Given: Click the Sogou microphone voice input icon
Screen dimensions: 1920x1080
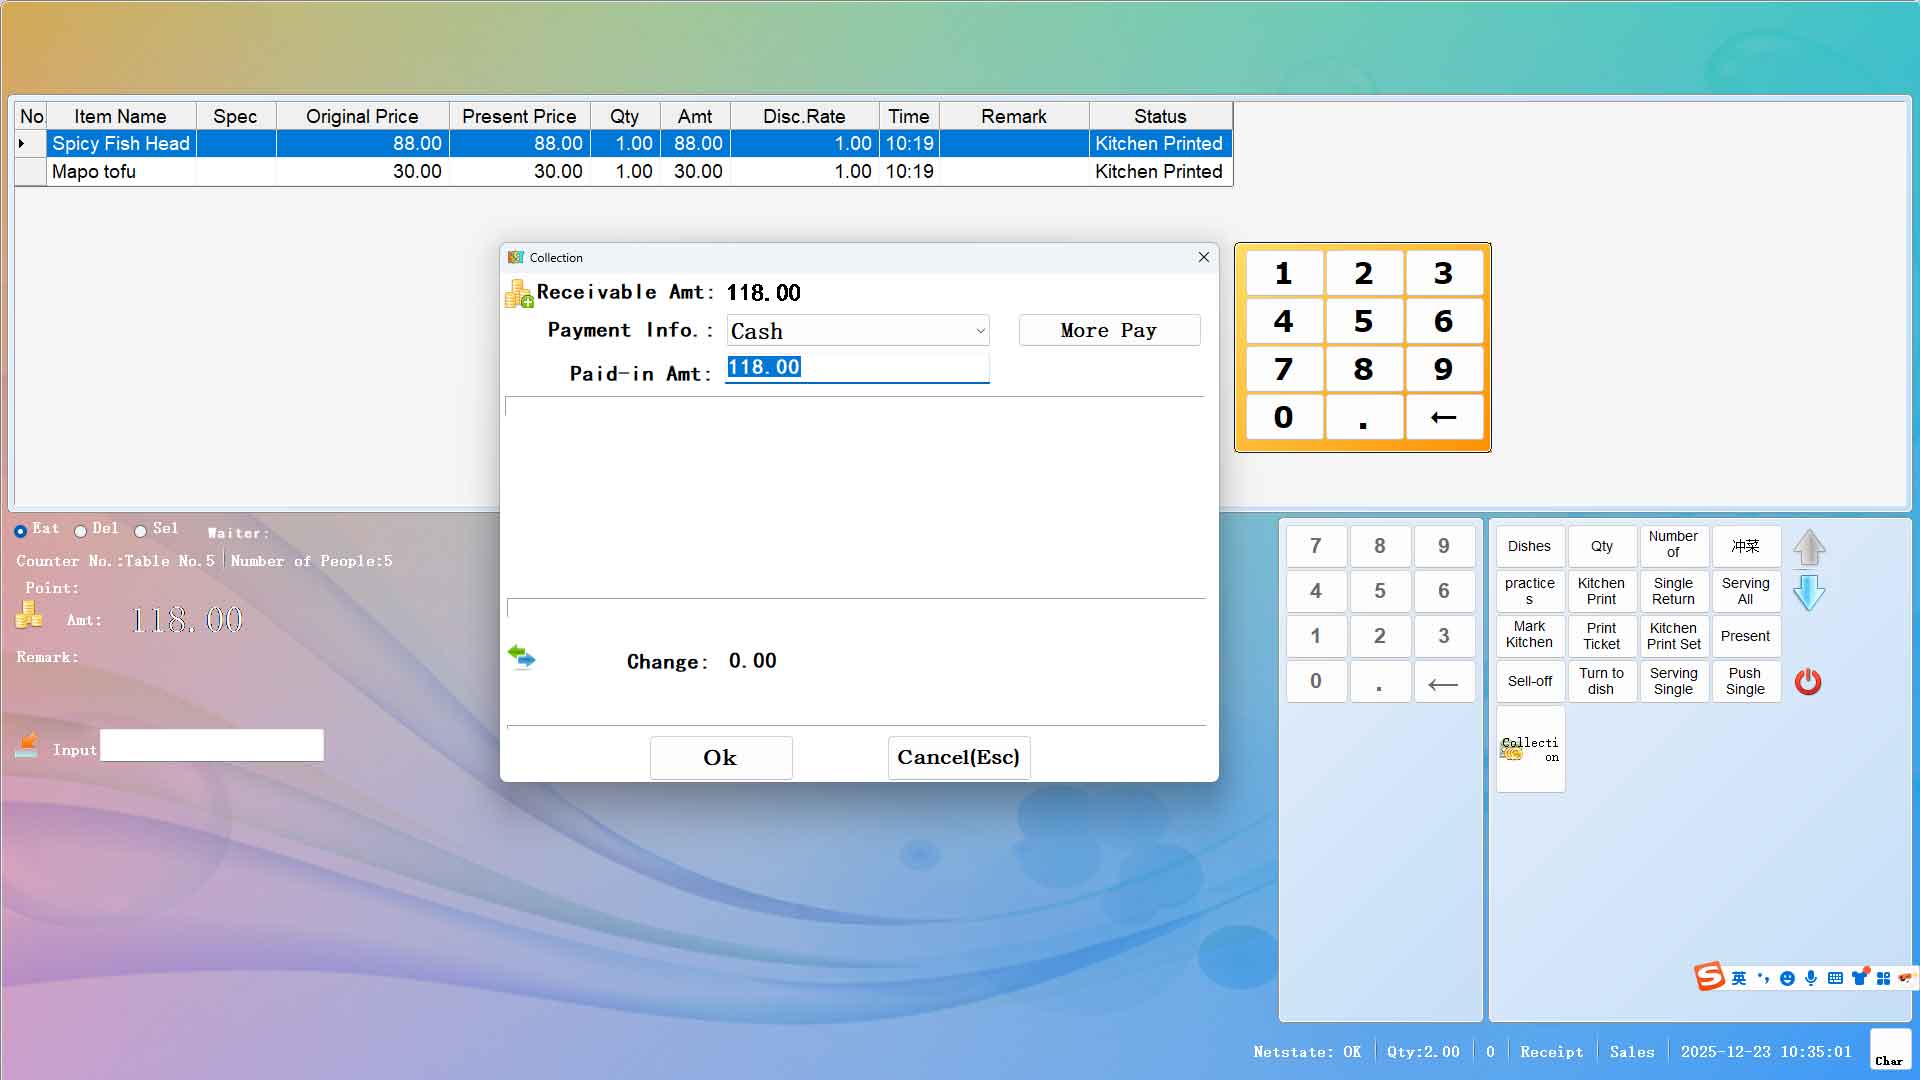Looking at the screenshot, I should coord(1811,978).
